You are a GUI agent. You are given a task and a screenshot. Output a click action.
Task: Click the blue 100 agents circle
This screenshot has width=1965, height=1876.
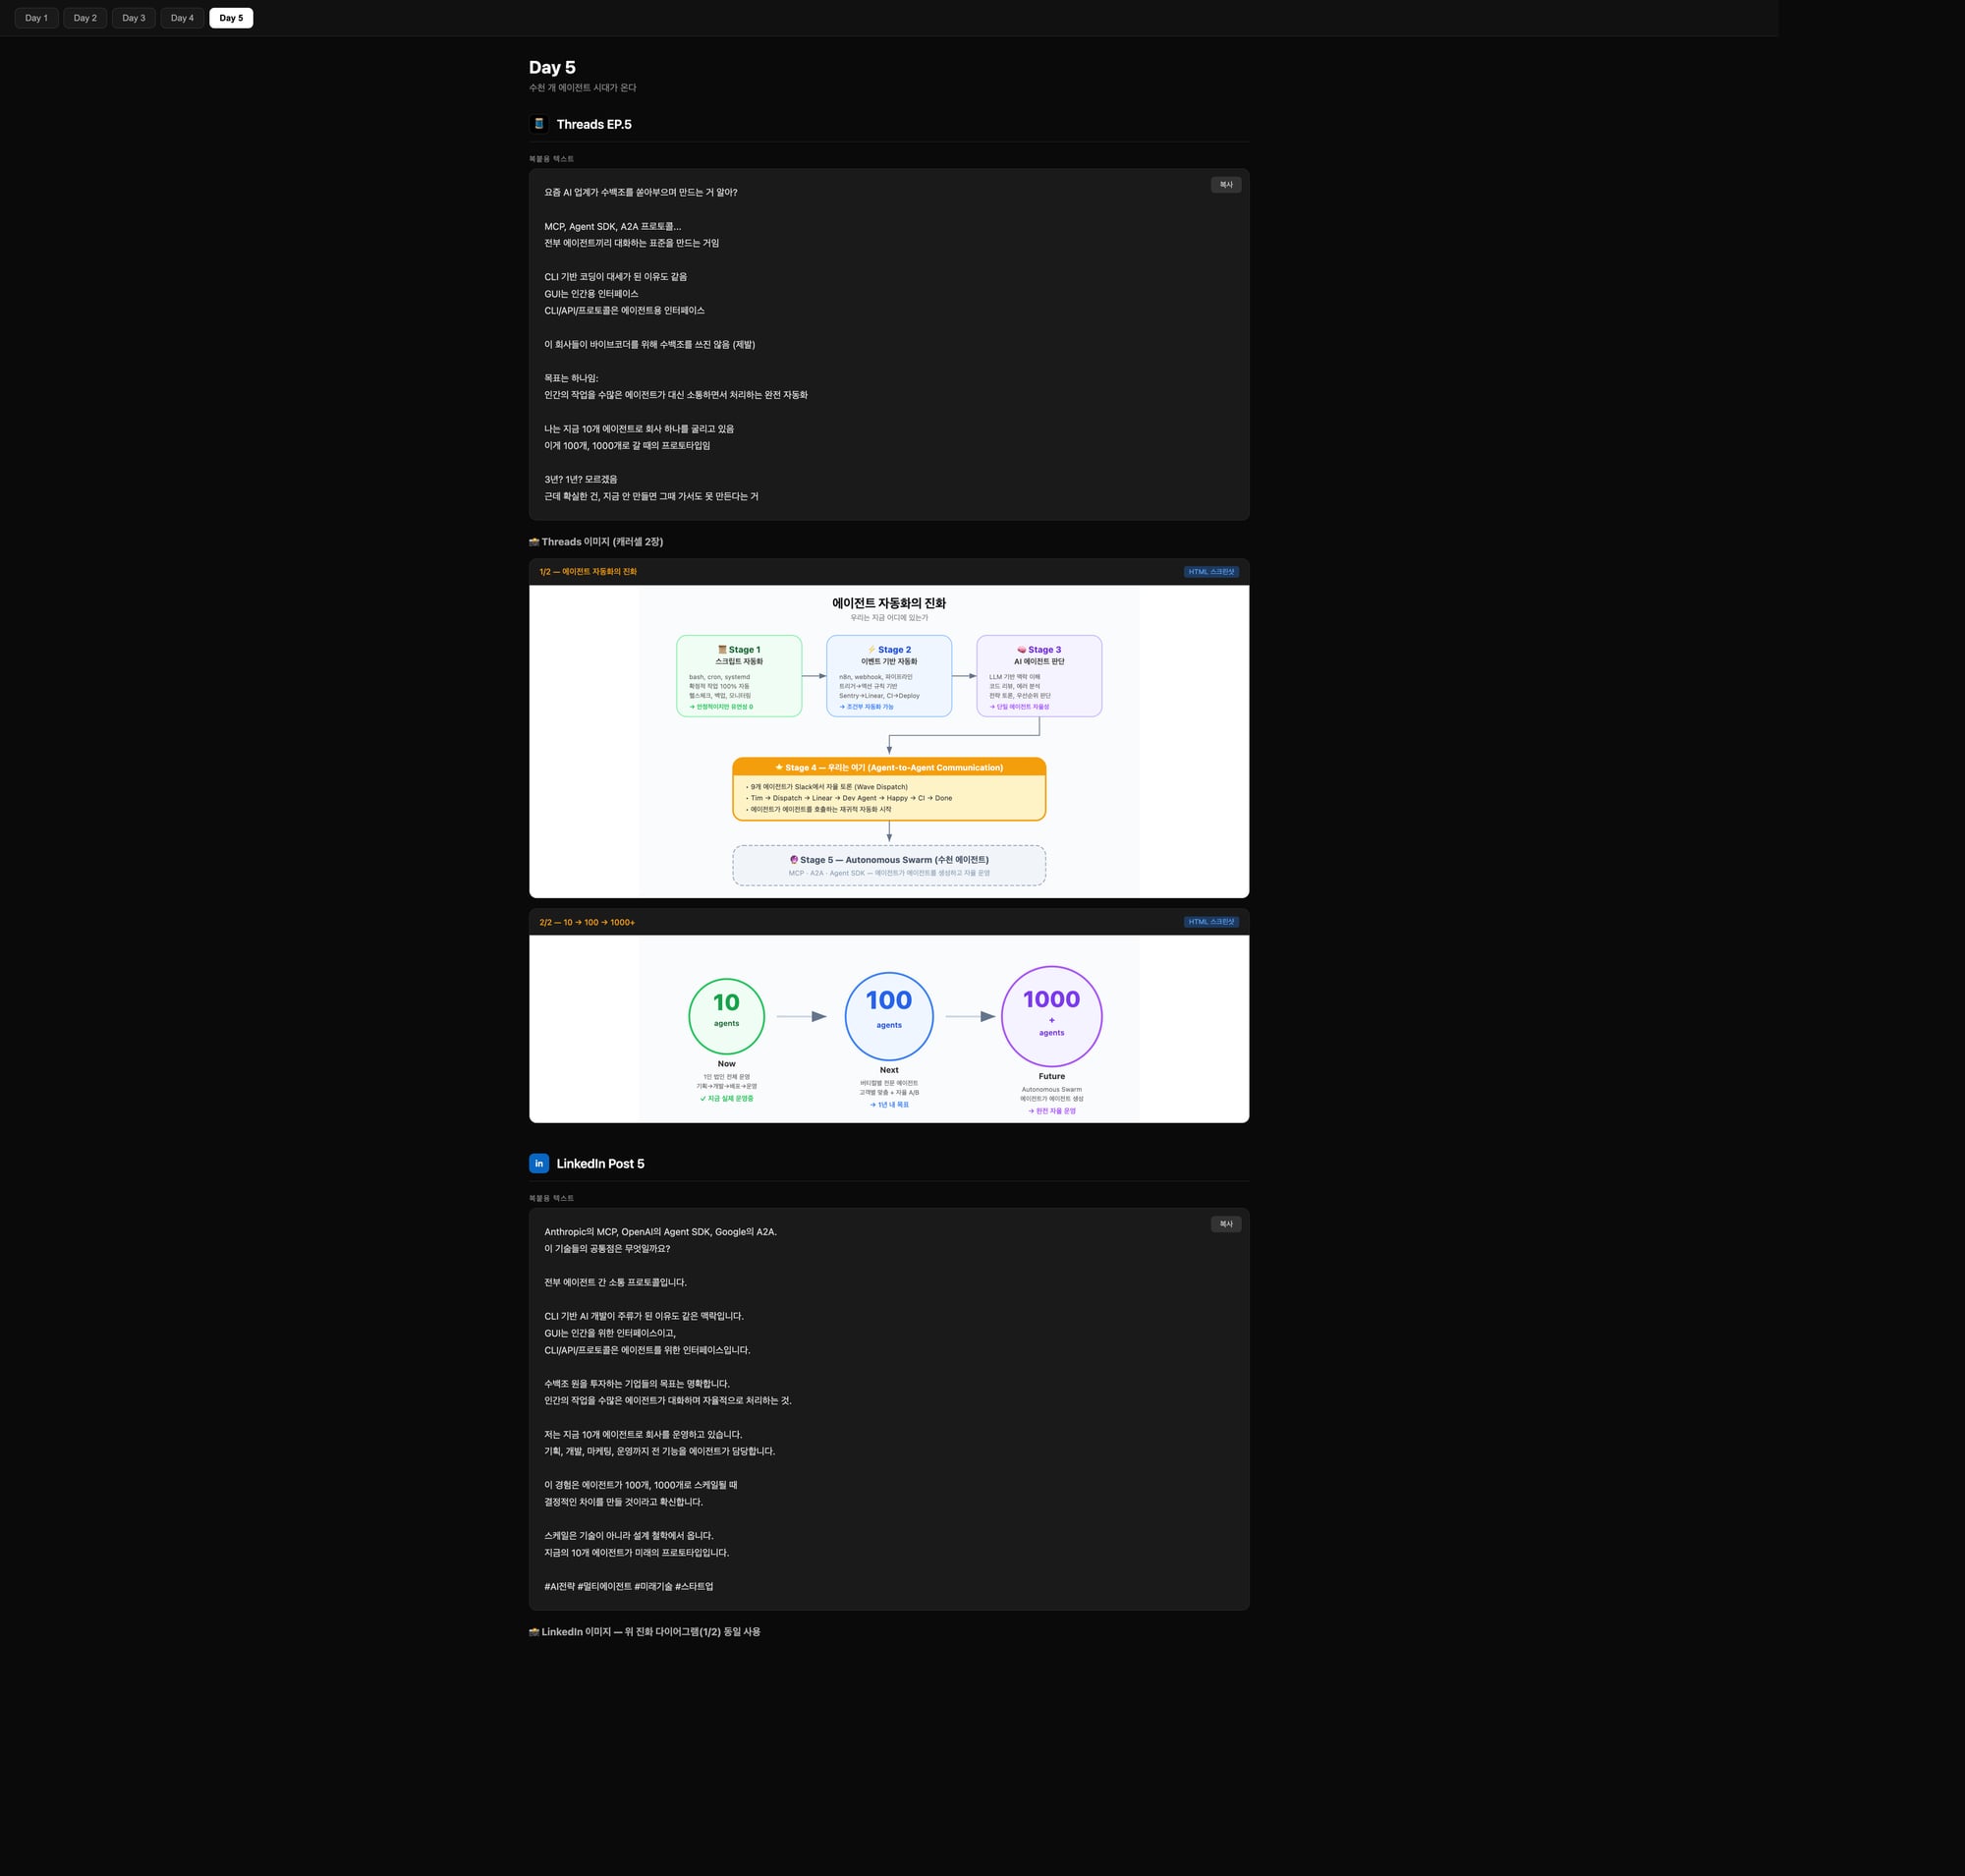889,1016
